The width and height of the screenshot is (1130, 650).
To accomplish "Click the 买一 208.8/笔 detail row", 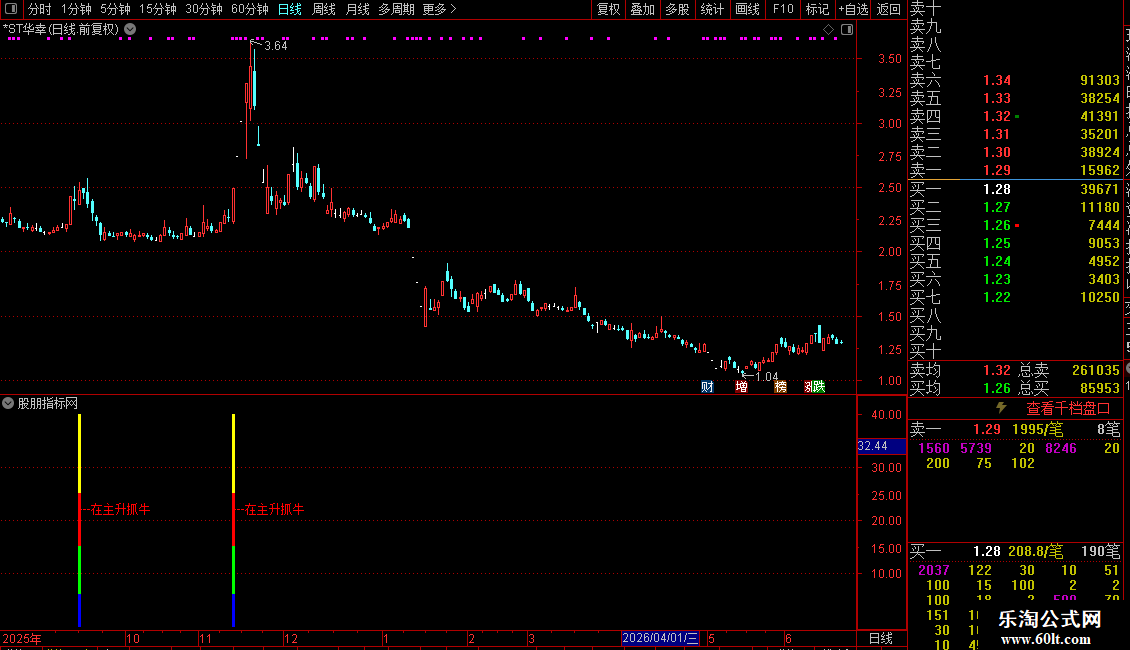I will pos(1015,551).
